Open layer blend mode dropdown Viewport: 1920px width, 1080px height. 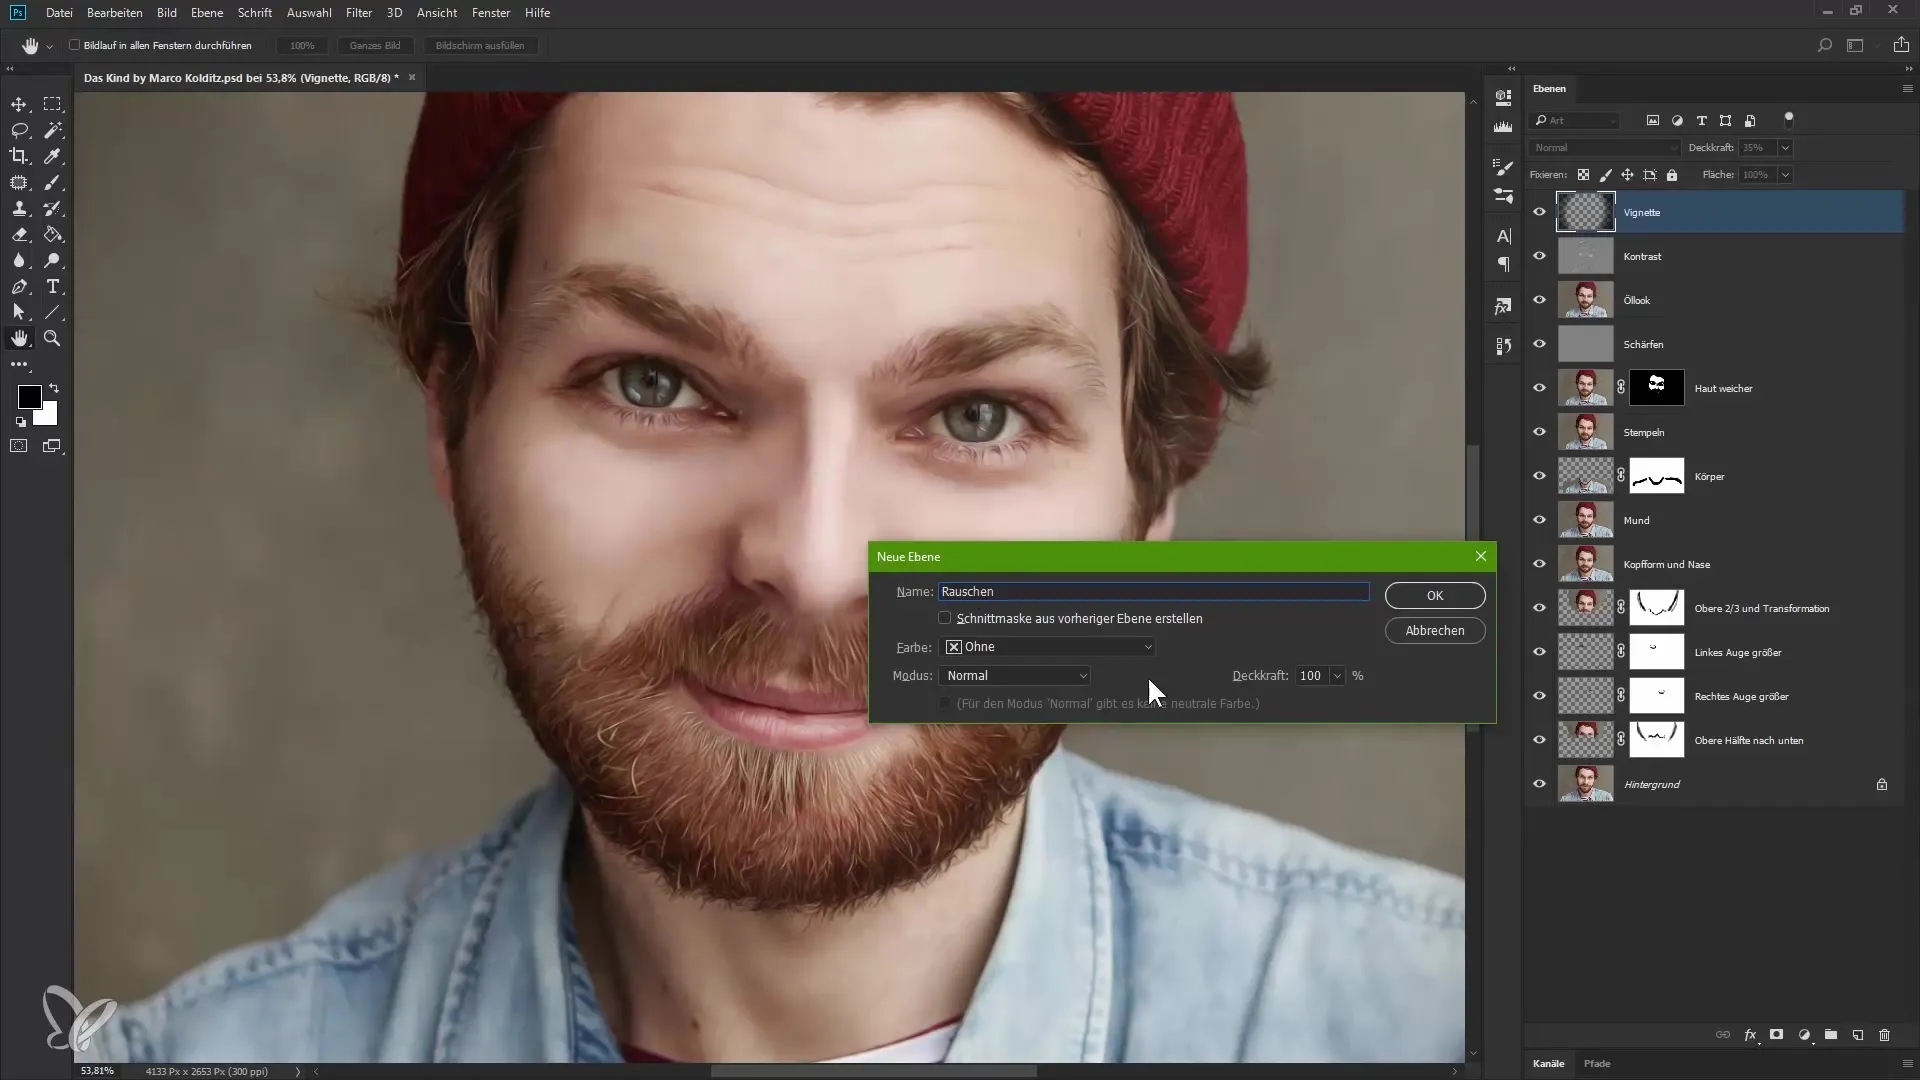[1605, 148]
